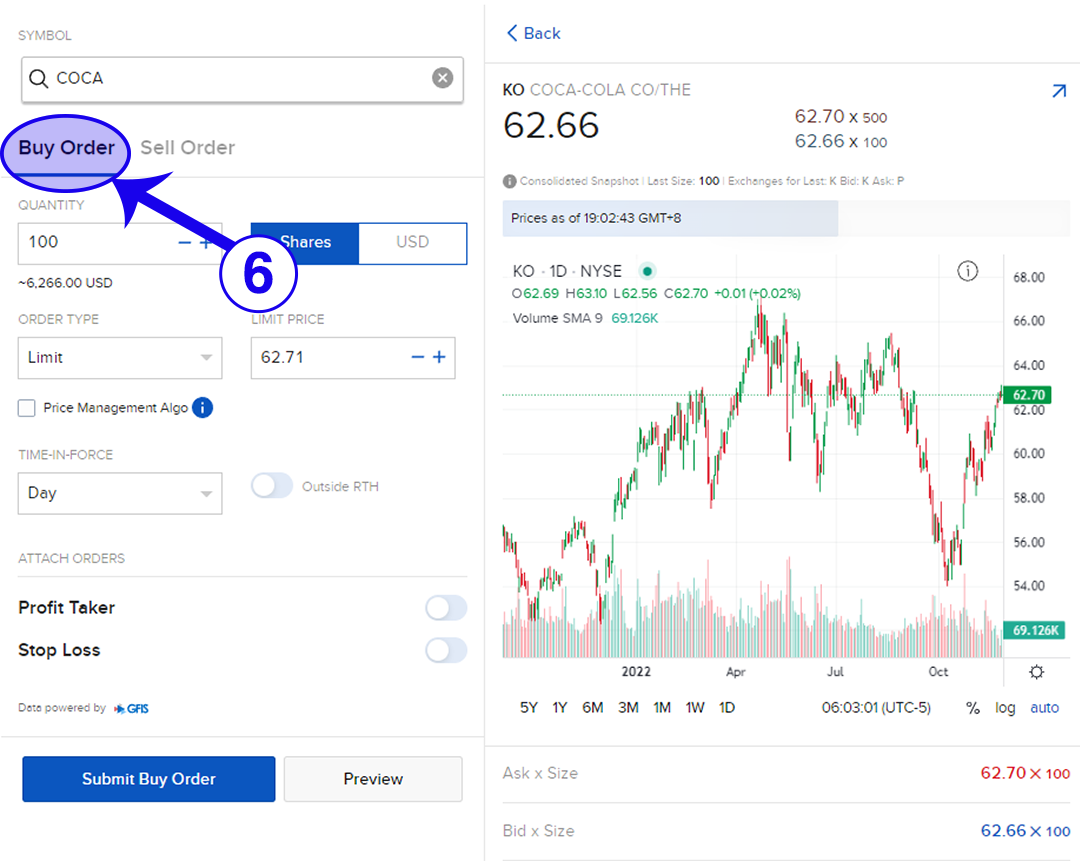Open the Time-in-Force dropdown
The height and width of the screenshot is (861, 1080).
point(120,493)
